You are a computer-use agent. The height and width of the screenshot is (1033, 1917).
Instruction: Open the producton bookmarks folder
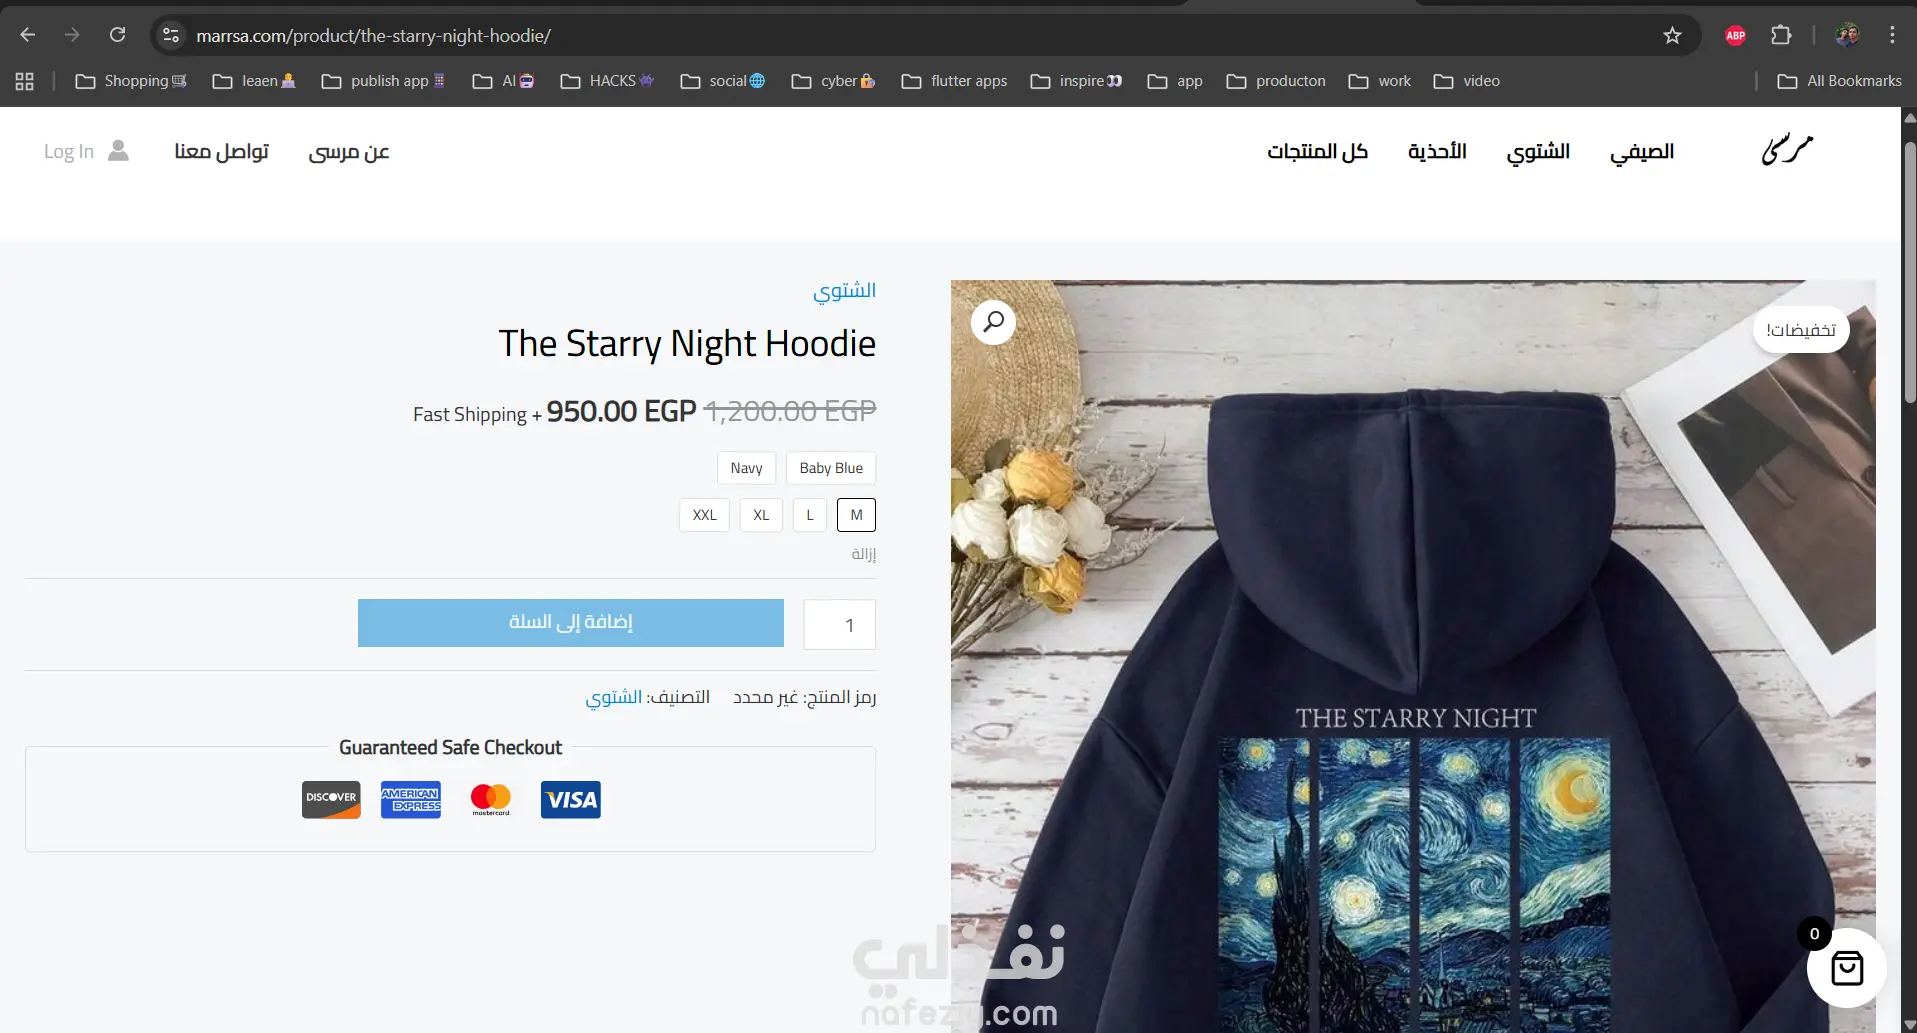[1276, 81]
